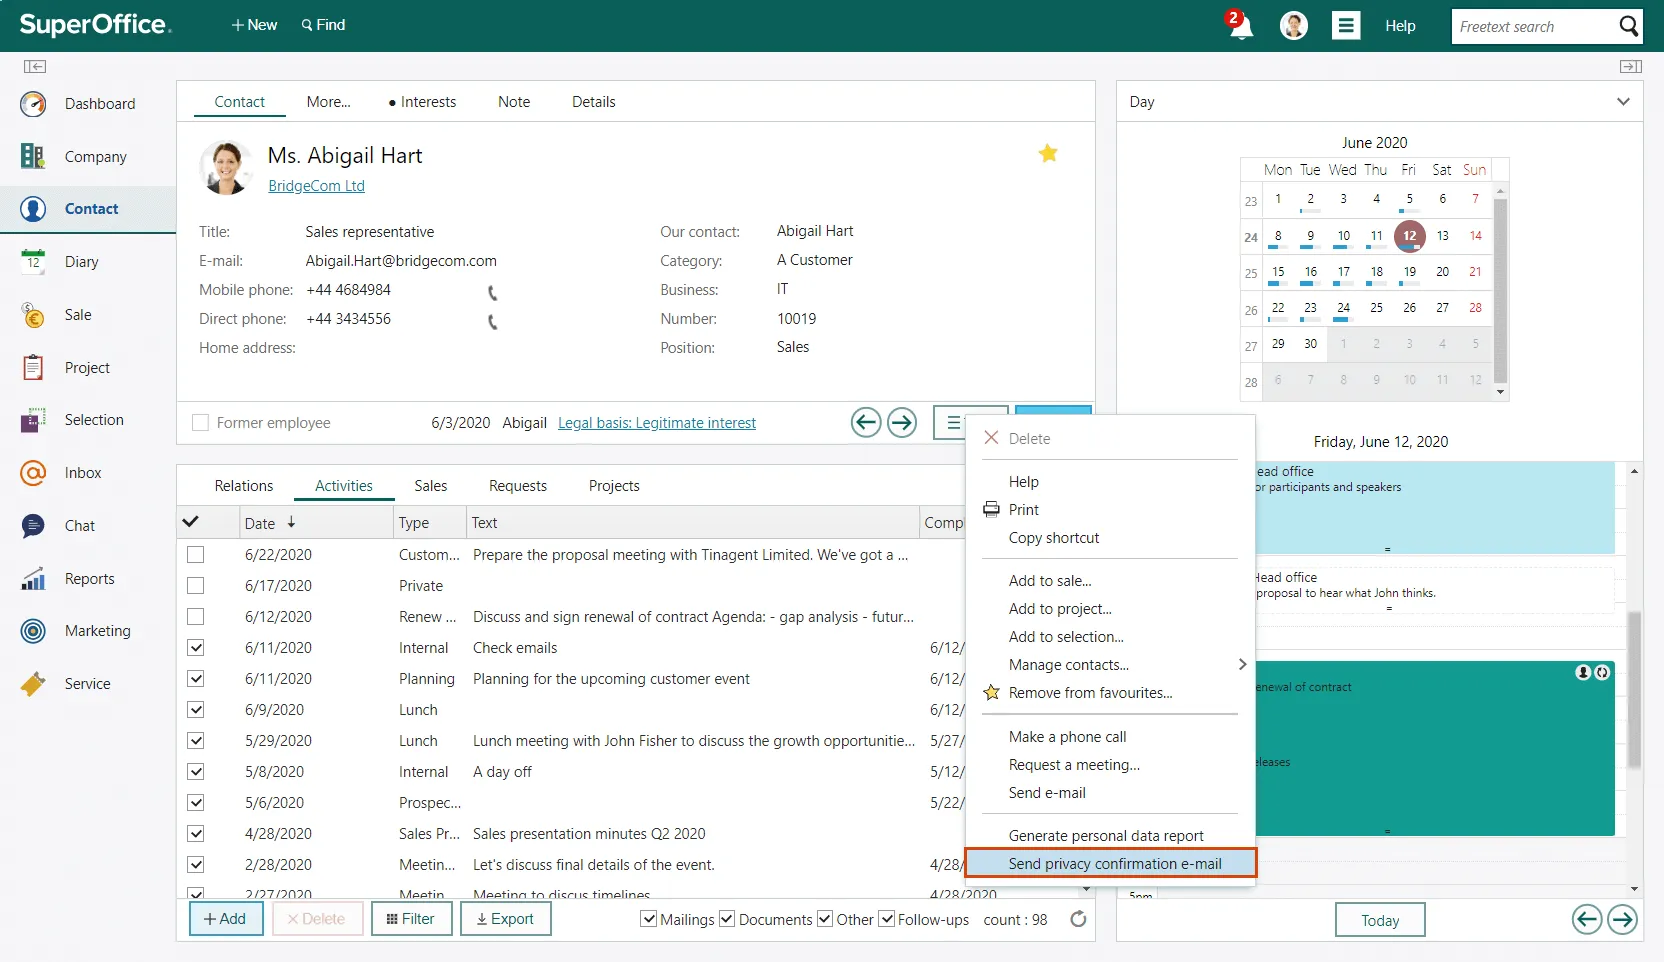The height and width of the screenshot is (962, 1664).
Task: Expand the Manage contacts submenu arrow
Action: tap(1242, 664)
